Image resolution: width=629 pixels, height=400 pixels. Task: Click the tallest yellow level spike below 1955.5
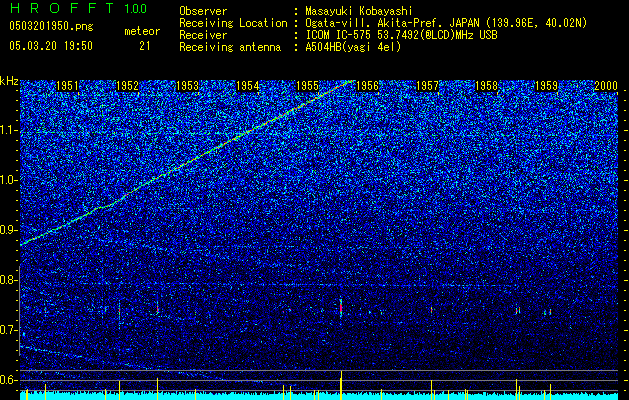tap(341, 385)
